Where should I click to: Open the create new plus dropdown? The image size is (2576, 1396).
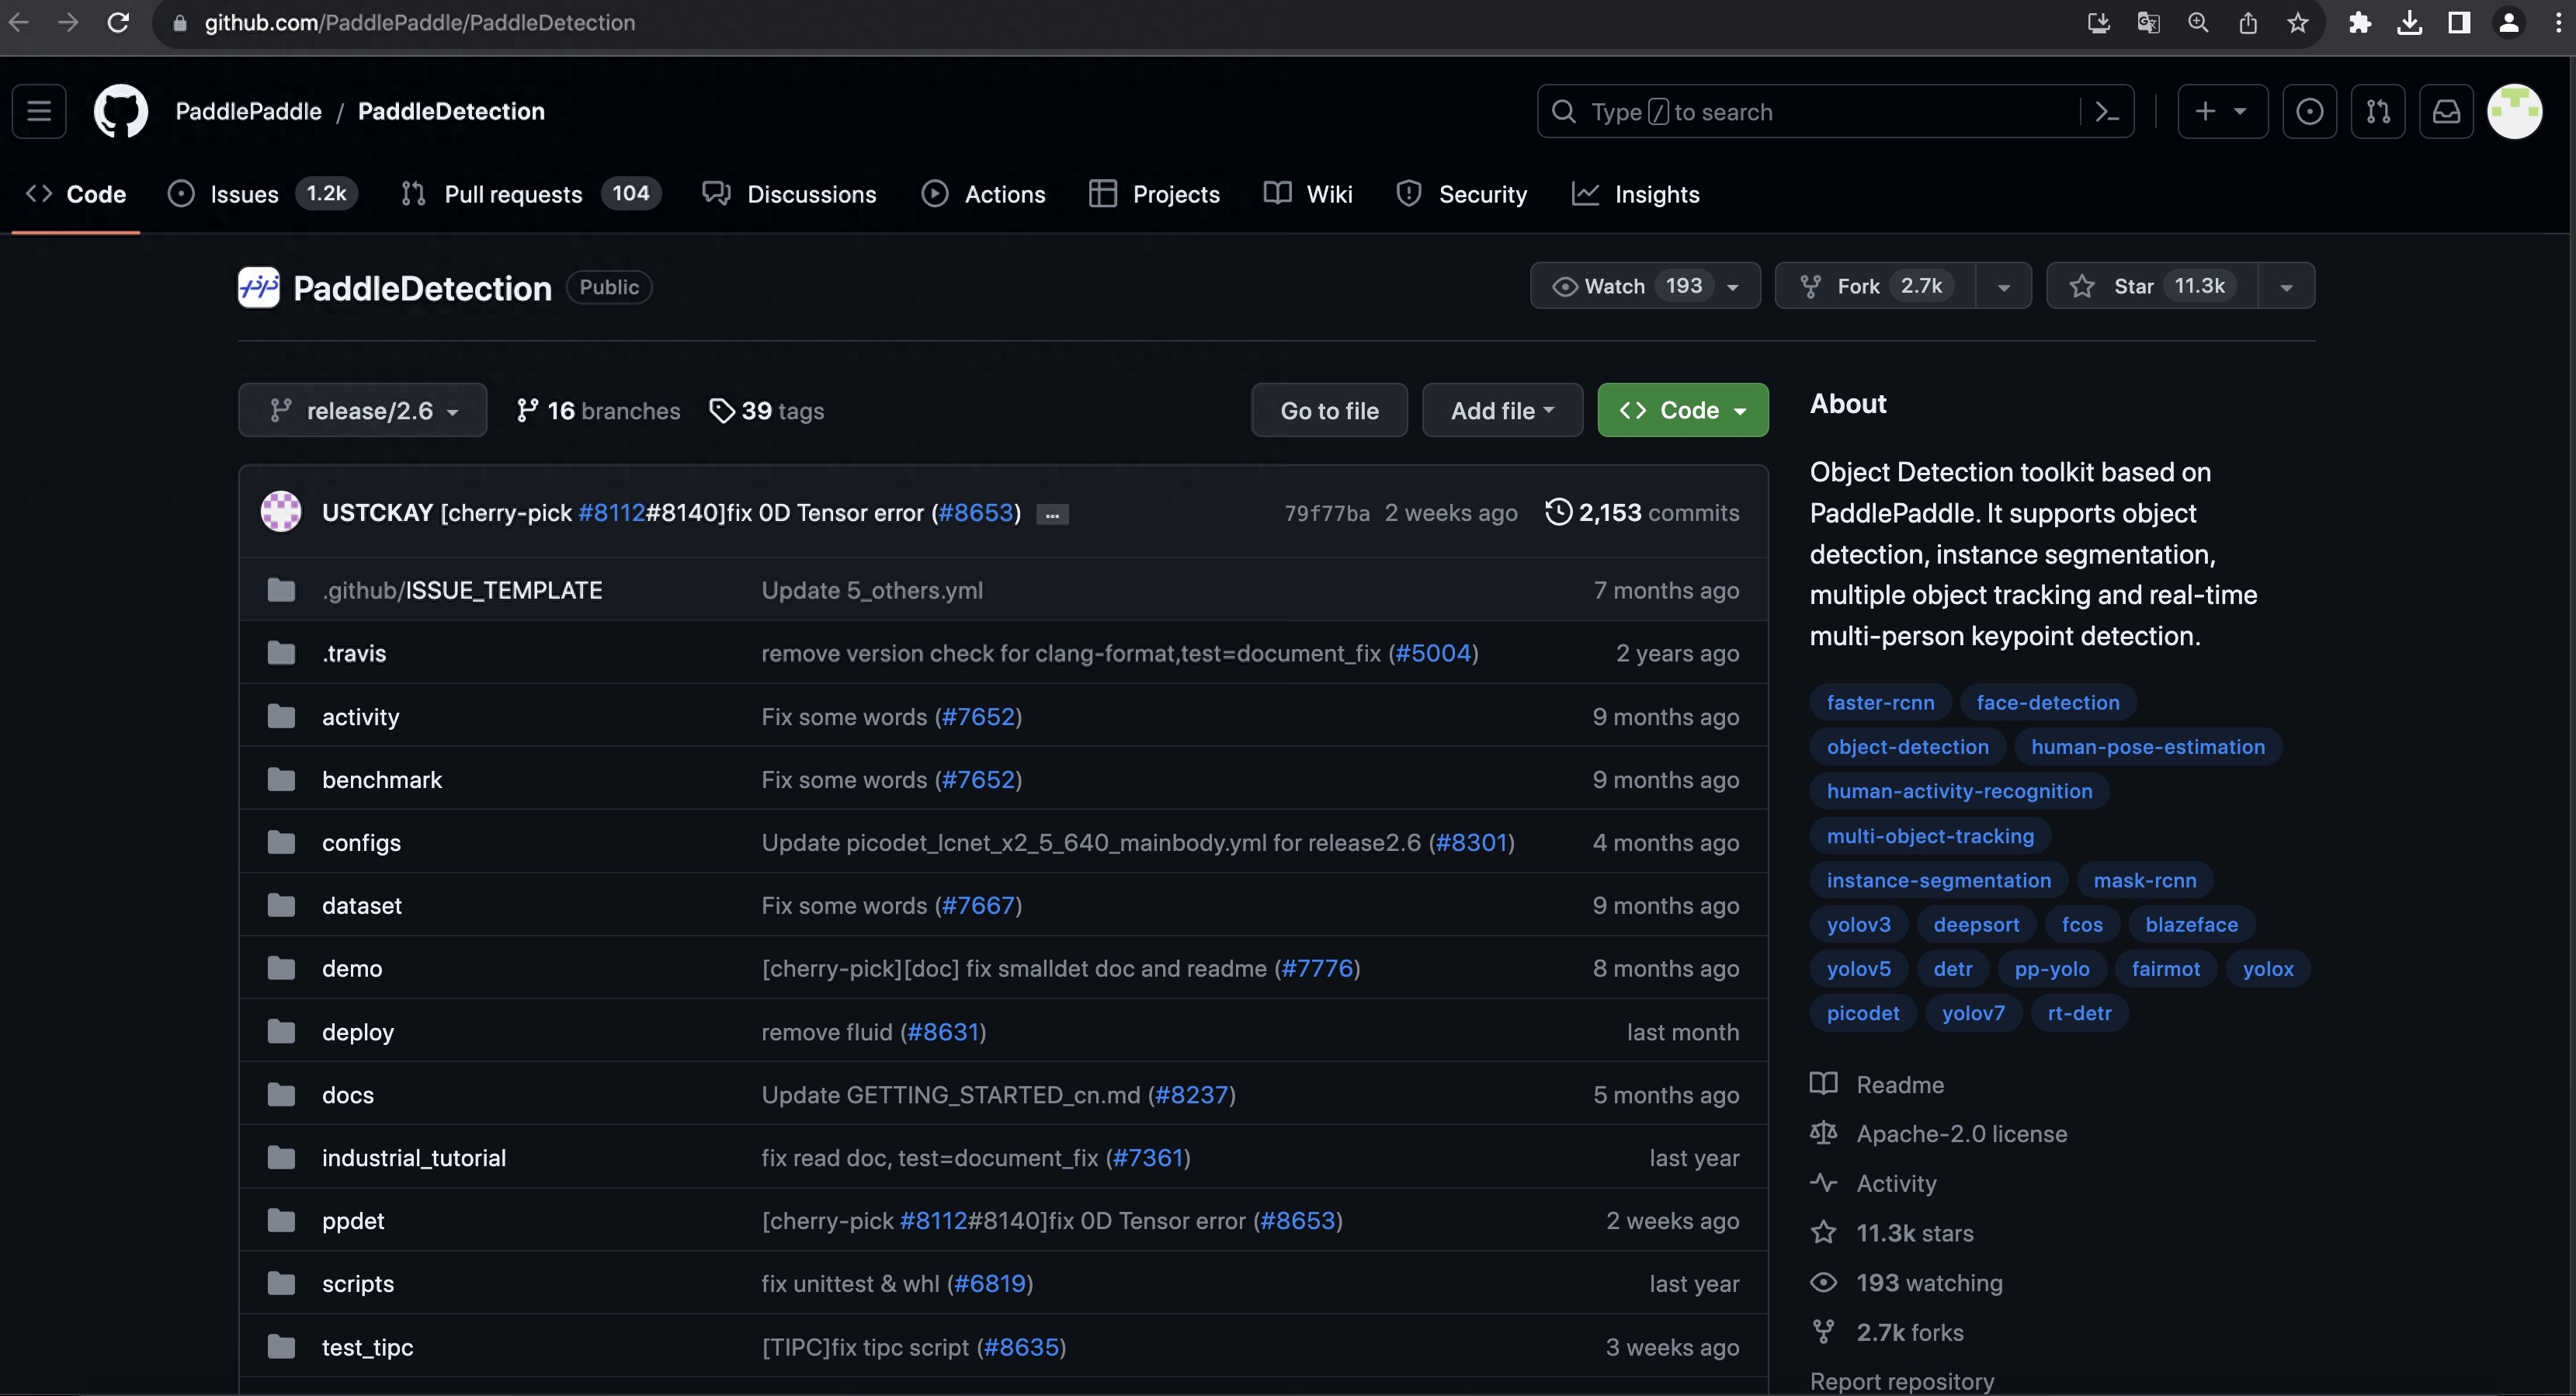(x=2222, y=111)
